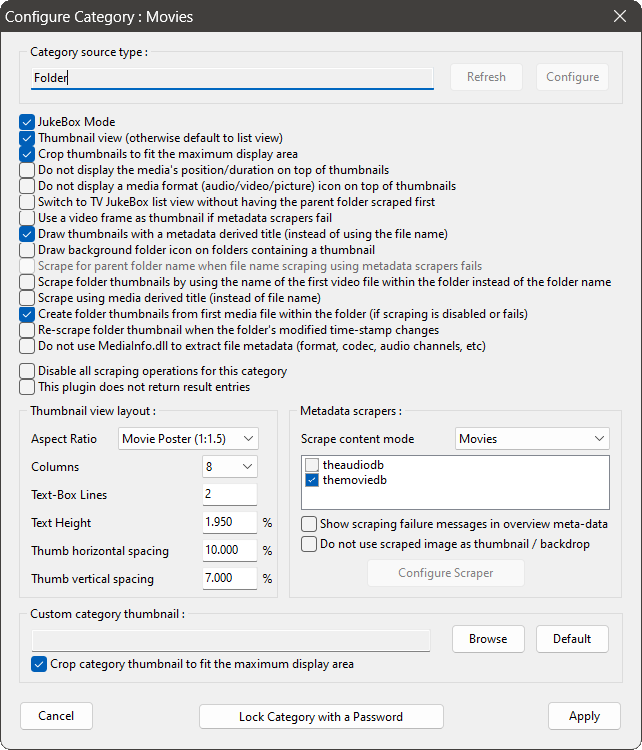Click the Apply button
This screenshot has width=642, height=750.
[585, 716]
